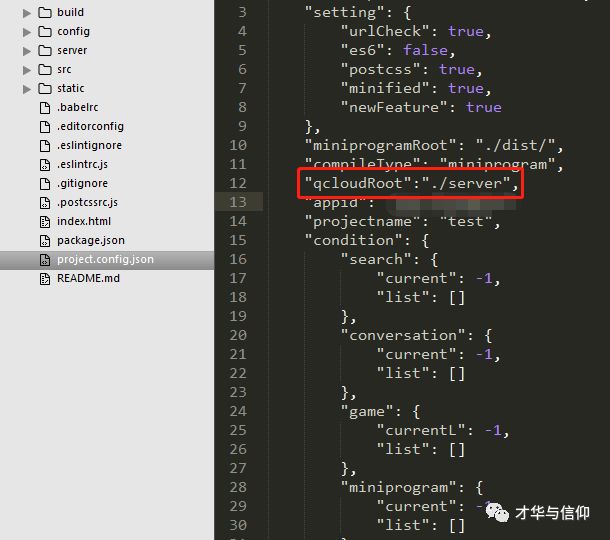Viewport: 610px width, 540px height.
Task: Click the static folder icon
Action: pyautogui.click(x=45, y=89)
